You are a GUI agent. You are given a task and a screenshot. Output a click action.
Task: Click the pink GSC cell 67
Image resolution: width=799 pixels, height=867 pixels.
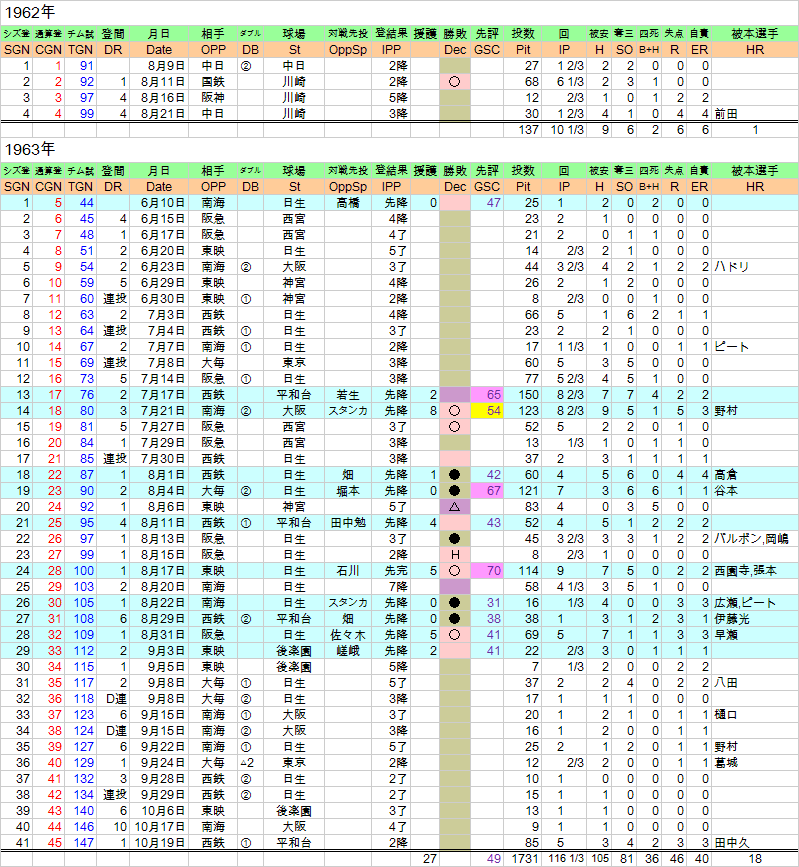click(x=487, y=491)
